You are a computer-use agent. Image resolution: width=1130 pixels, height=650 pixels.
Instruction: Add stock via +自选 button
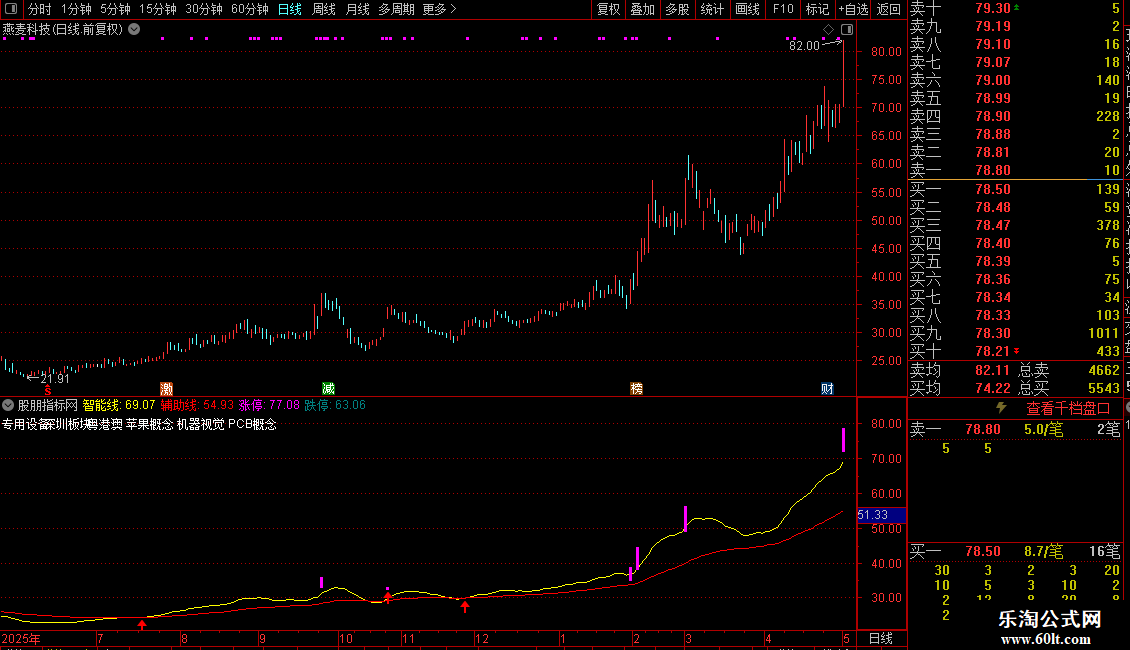(853, 9)
